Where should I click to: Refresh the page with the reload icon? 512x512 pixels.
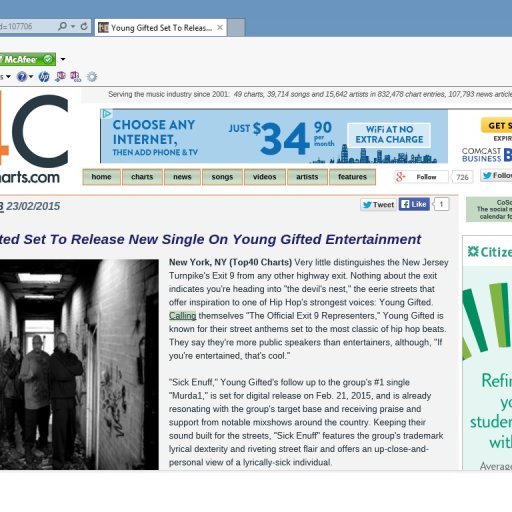[84, 26]
